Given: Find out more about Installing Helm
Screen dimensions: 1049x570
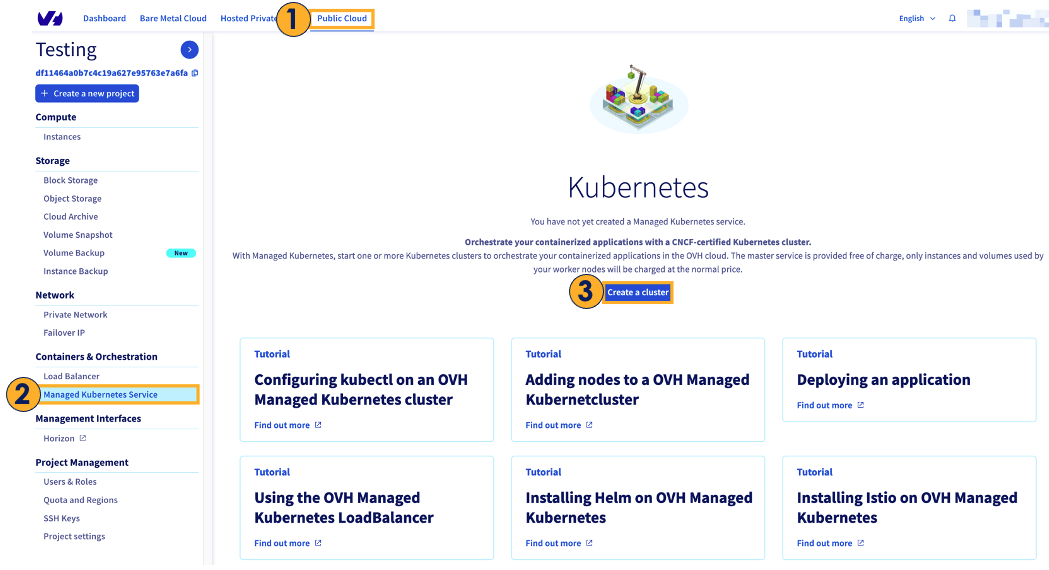Looking at the screenshot, I should [553, 543].
